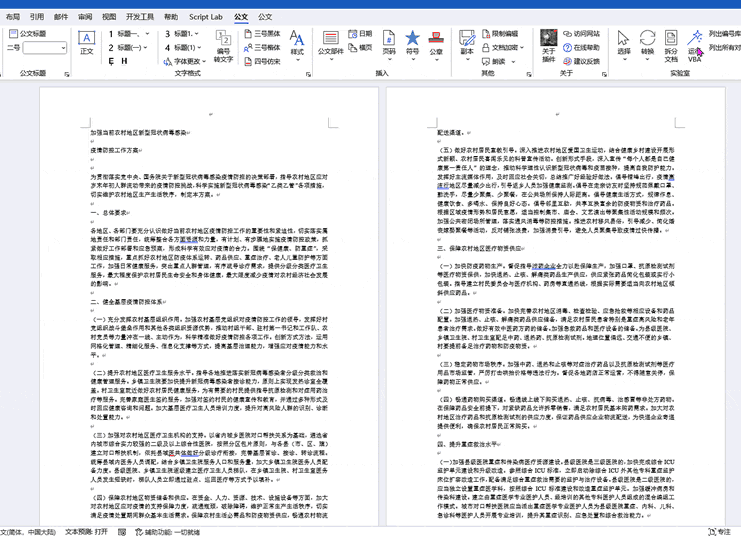Click 限制编辑 restrict editing
Image resolution: width=741 pixels, height=538 pixels.
(x=500, y=34)
